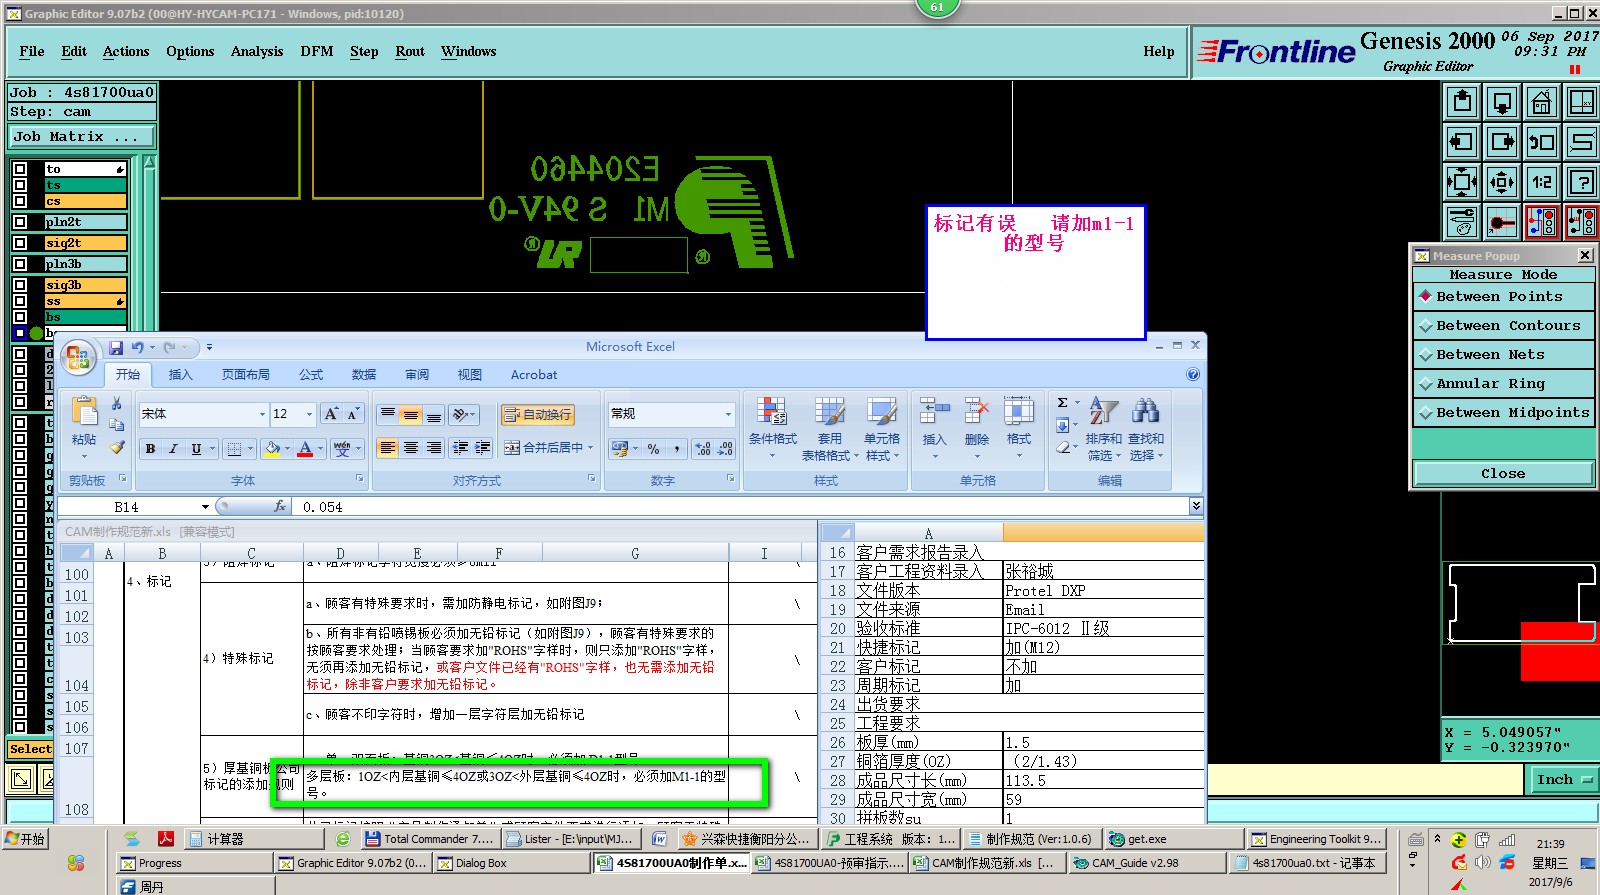Click the S-shaped route/snake icon
1600x895 pixels.
(1581, 142)
